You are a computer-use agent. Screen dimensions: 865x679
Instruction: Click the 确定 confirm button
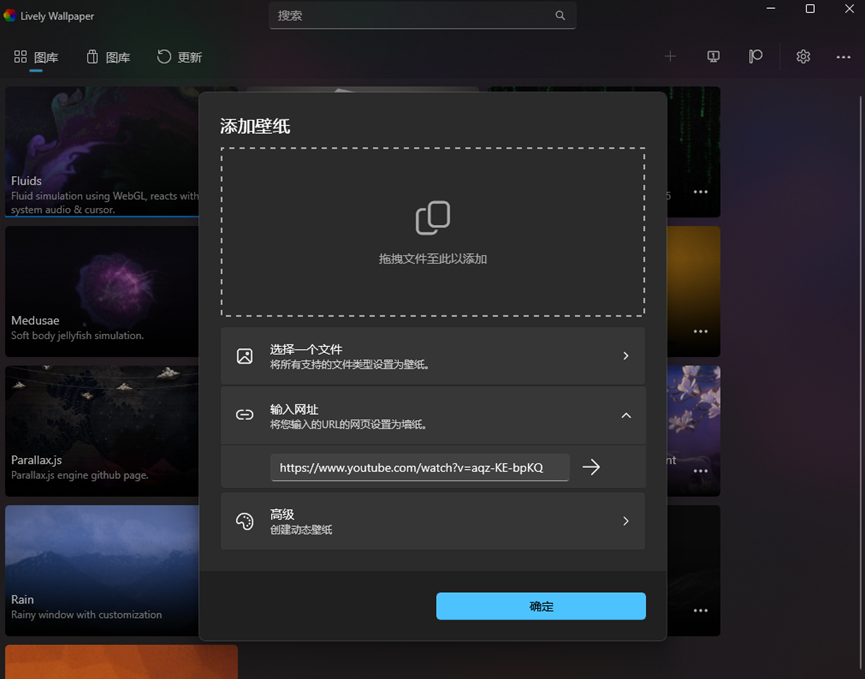(x=540, y=606)
